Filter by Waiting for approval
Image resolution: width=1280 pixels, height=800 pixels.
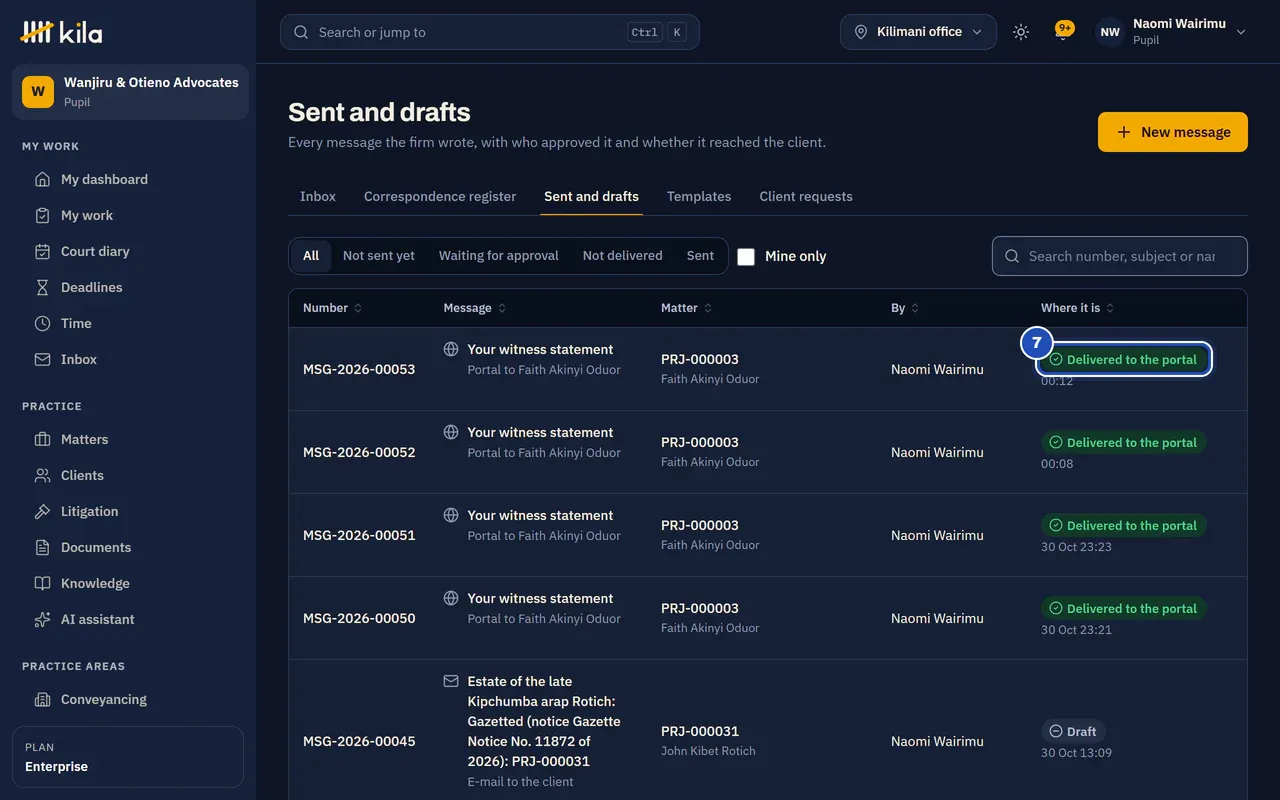498,256
